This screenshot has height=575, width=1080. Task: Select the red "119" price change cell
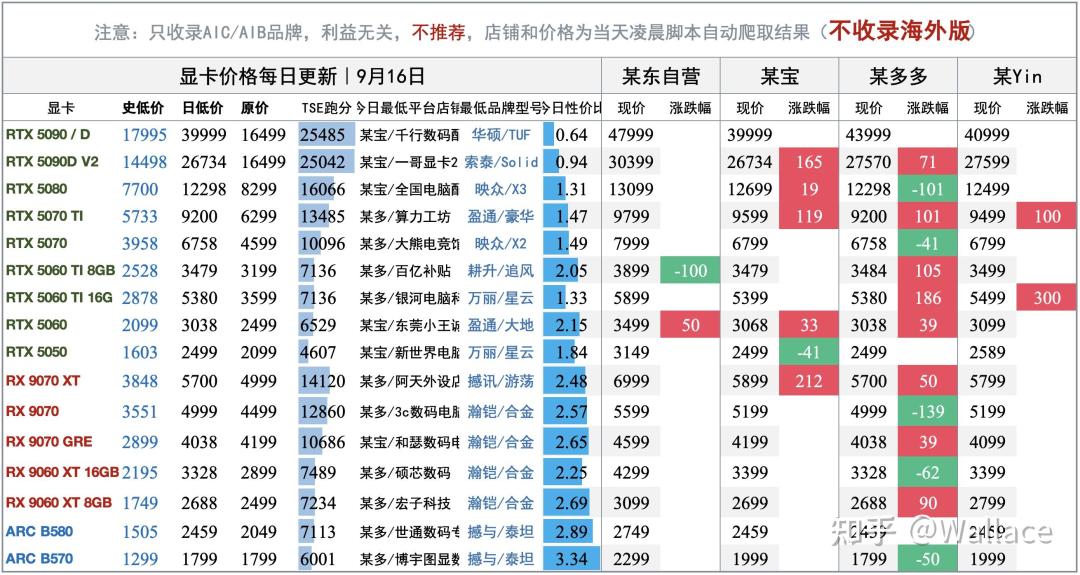click(809, 216)
